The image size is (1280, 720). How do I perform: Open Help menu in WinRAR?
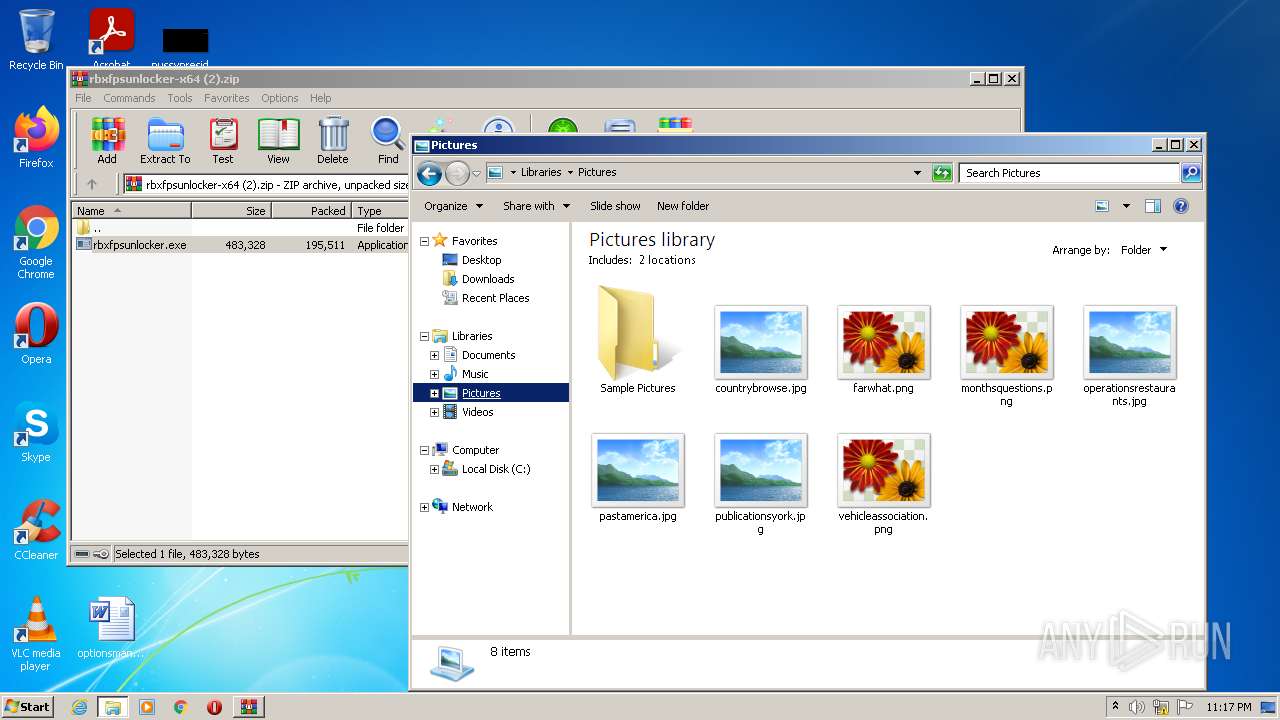point(320,98)
